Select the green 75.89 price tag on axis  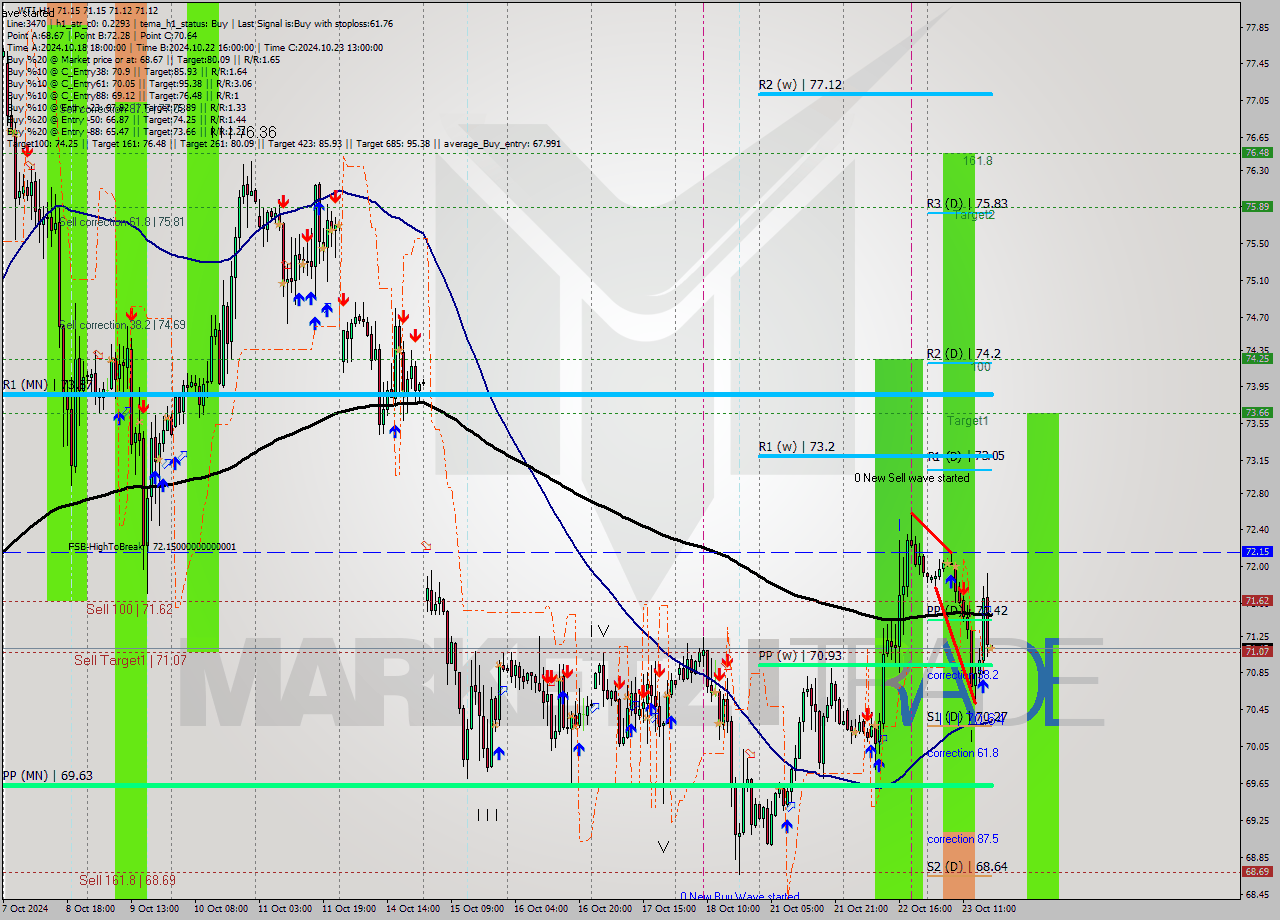[x=1257, y=207]
